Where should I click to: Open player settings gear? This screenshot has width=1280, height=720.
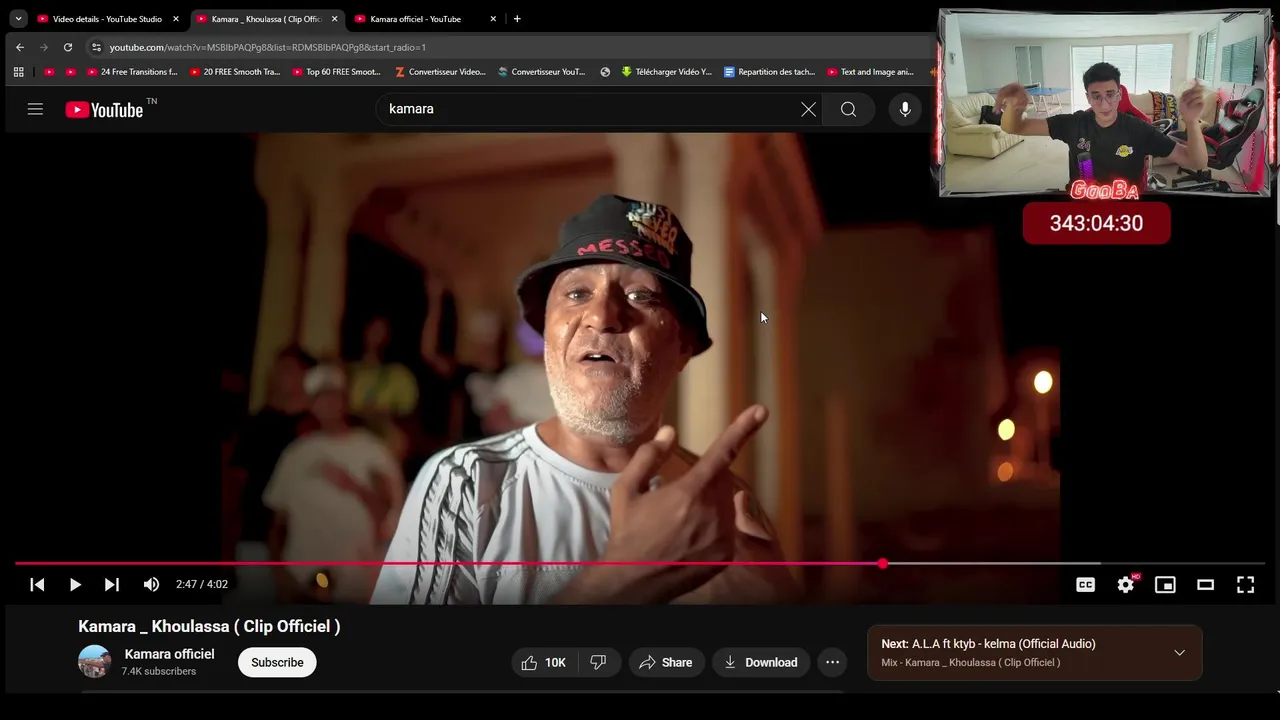1126,585
